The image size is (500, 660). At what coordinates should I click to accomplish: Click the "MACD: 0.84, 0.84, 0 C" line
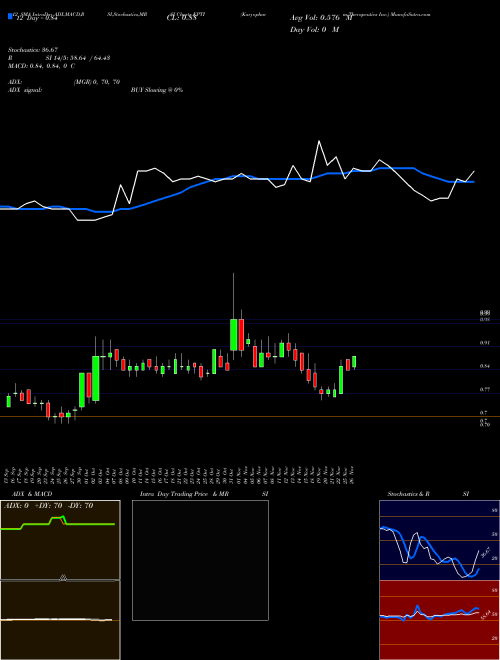41,66
